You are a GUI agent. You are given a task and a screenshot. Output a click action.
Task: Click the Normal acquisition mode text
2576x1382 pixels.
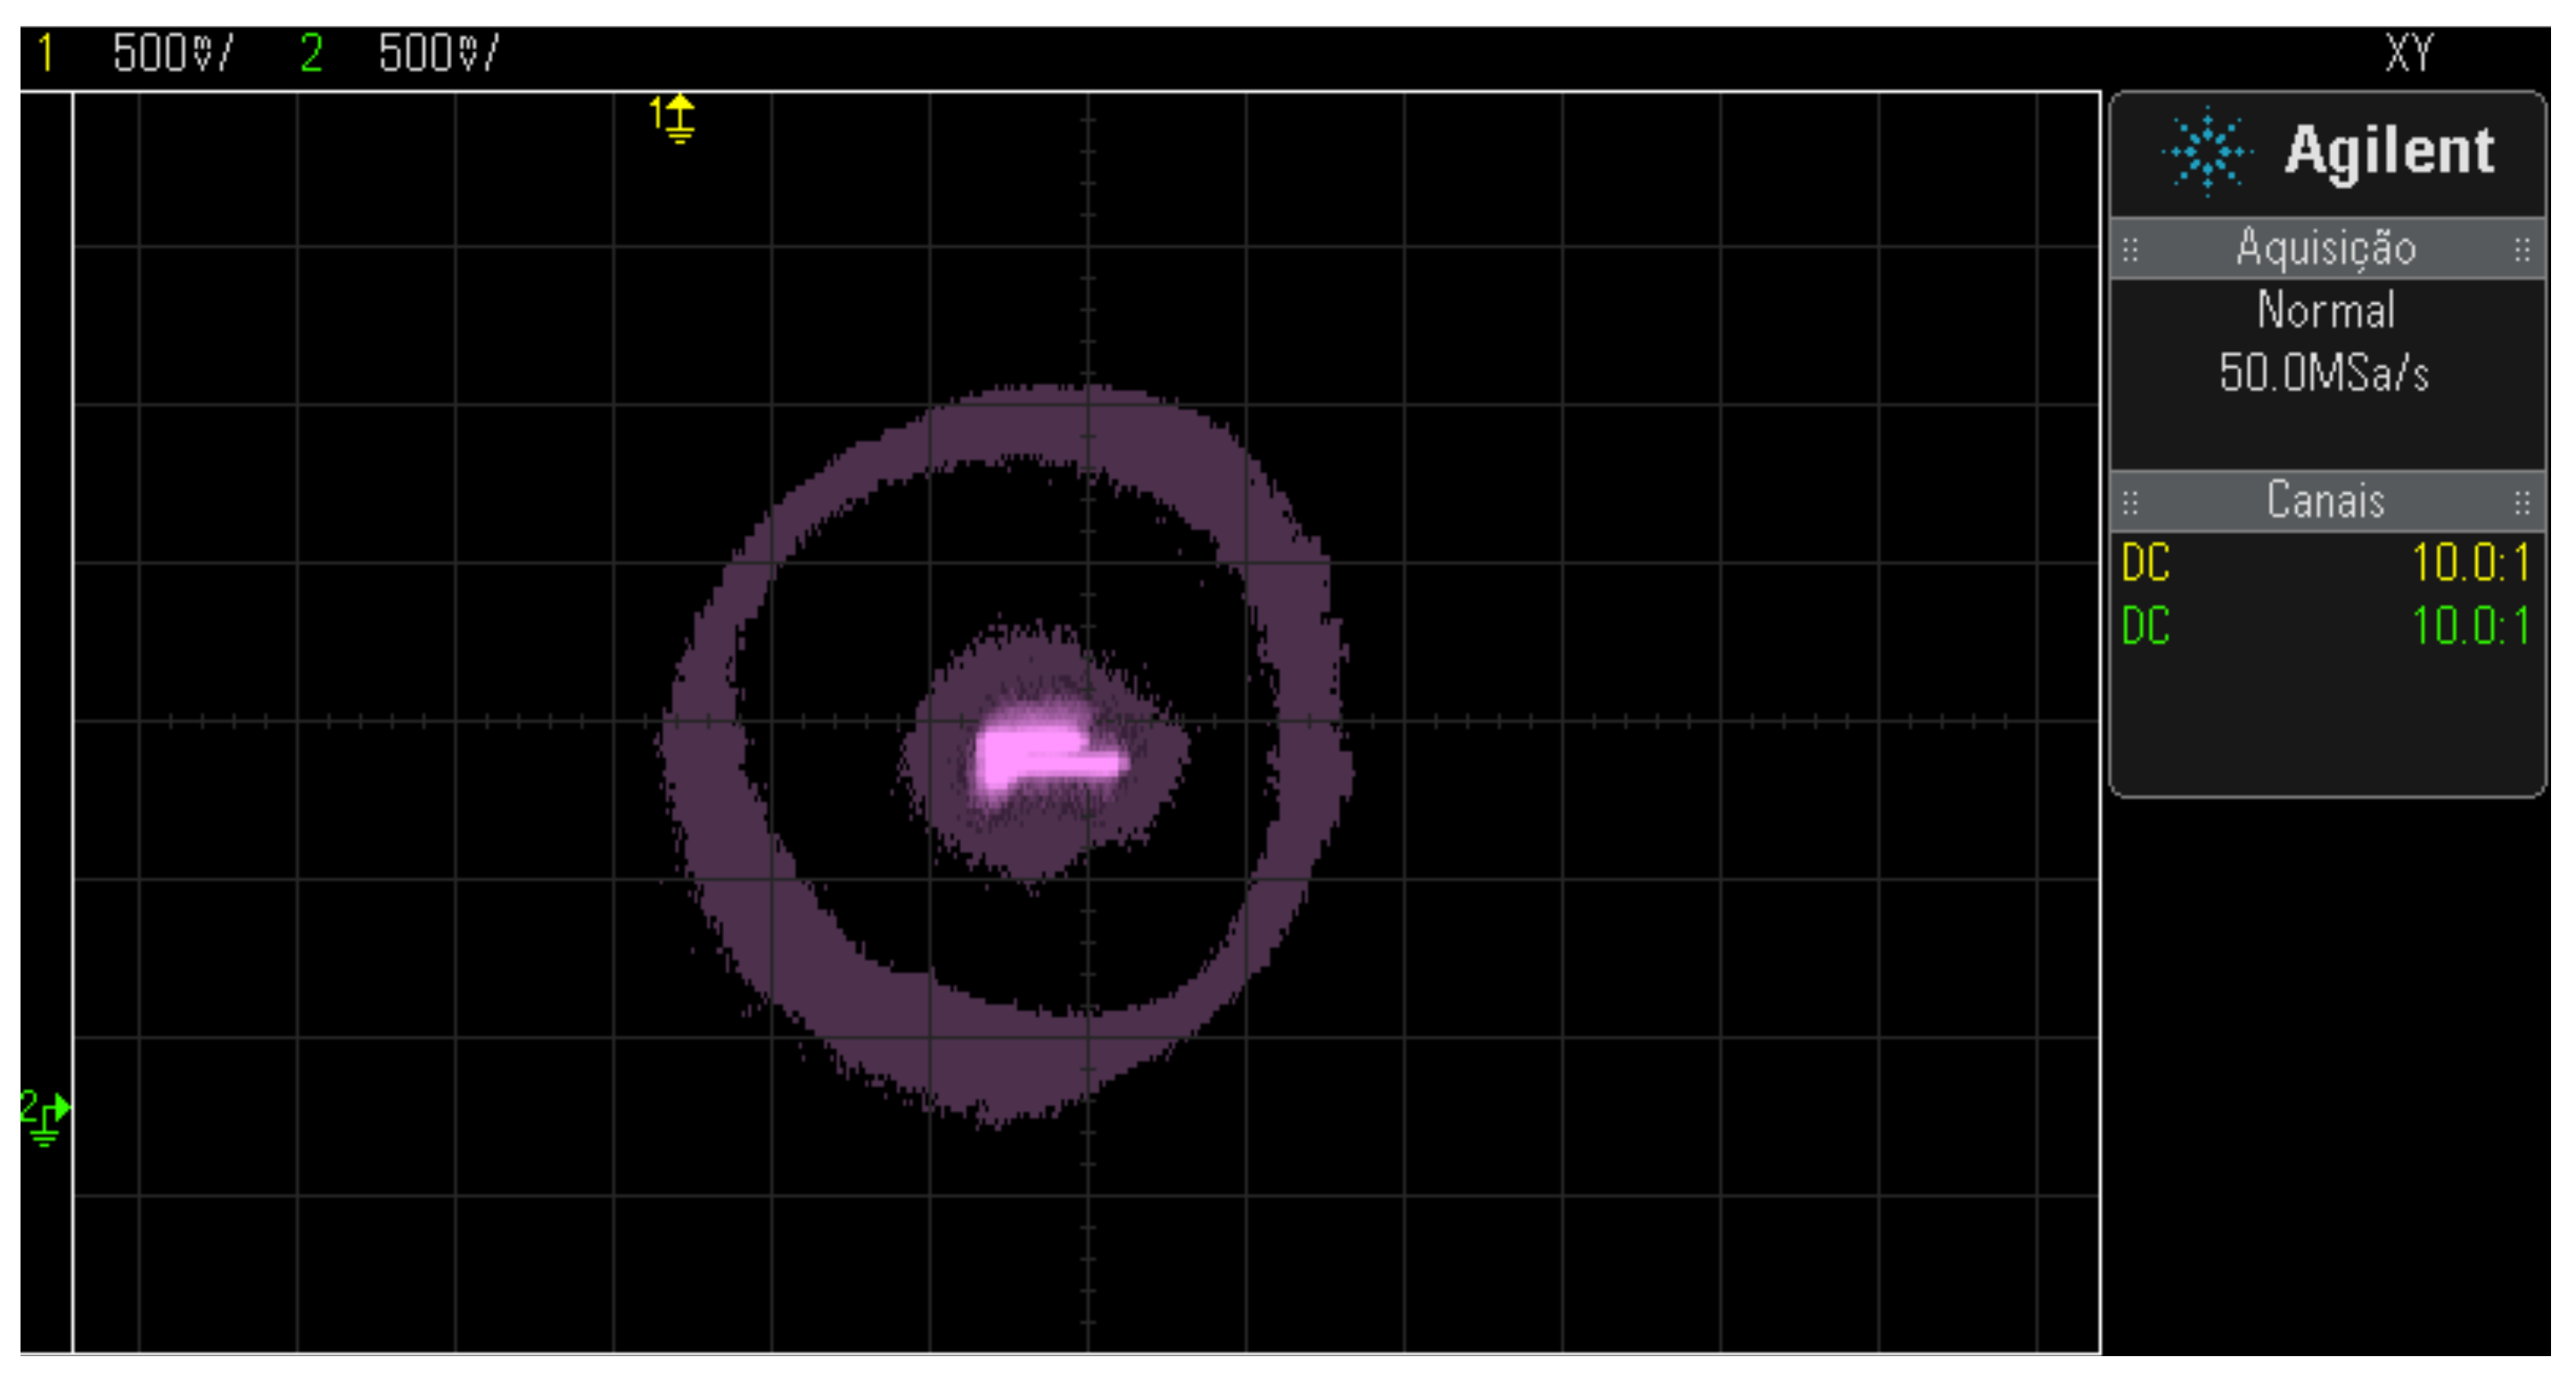pyautogui.click(x=2325, y=311)
